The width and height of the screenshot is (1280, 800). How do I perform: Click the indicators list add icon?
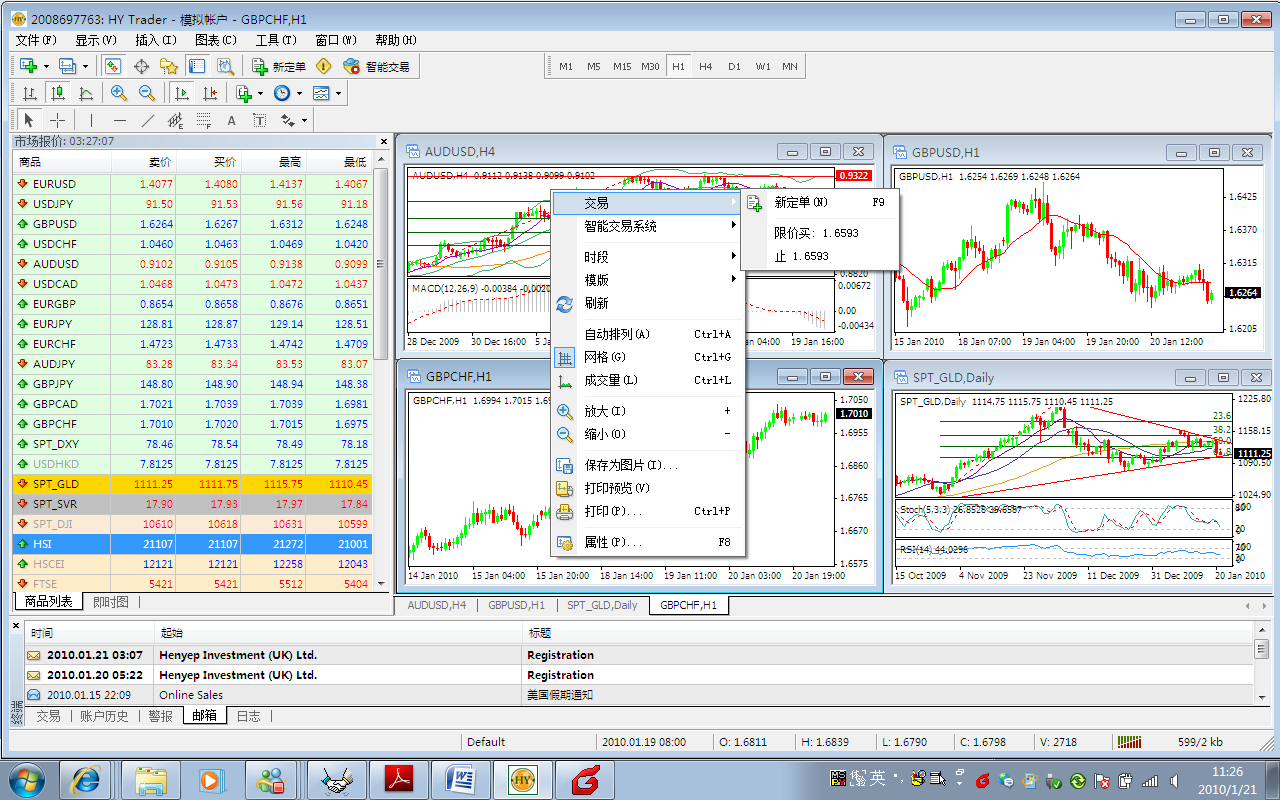[x=244, y=93]
